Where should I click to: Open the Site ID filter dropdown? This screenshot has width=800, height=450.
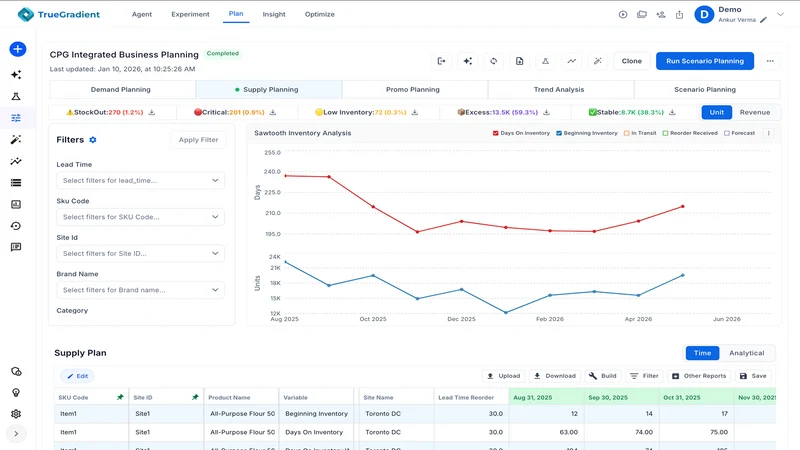click(x=140, y=254)
